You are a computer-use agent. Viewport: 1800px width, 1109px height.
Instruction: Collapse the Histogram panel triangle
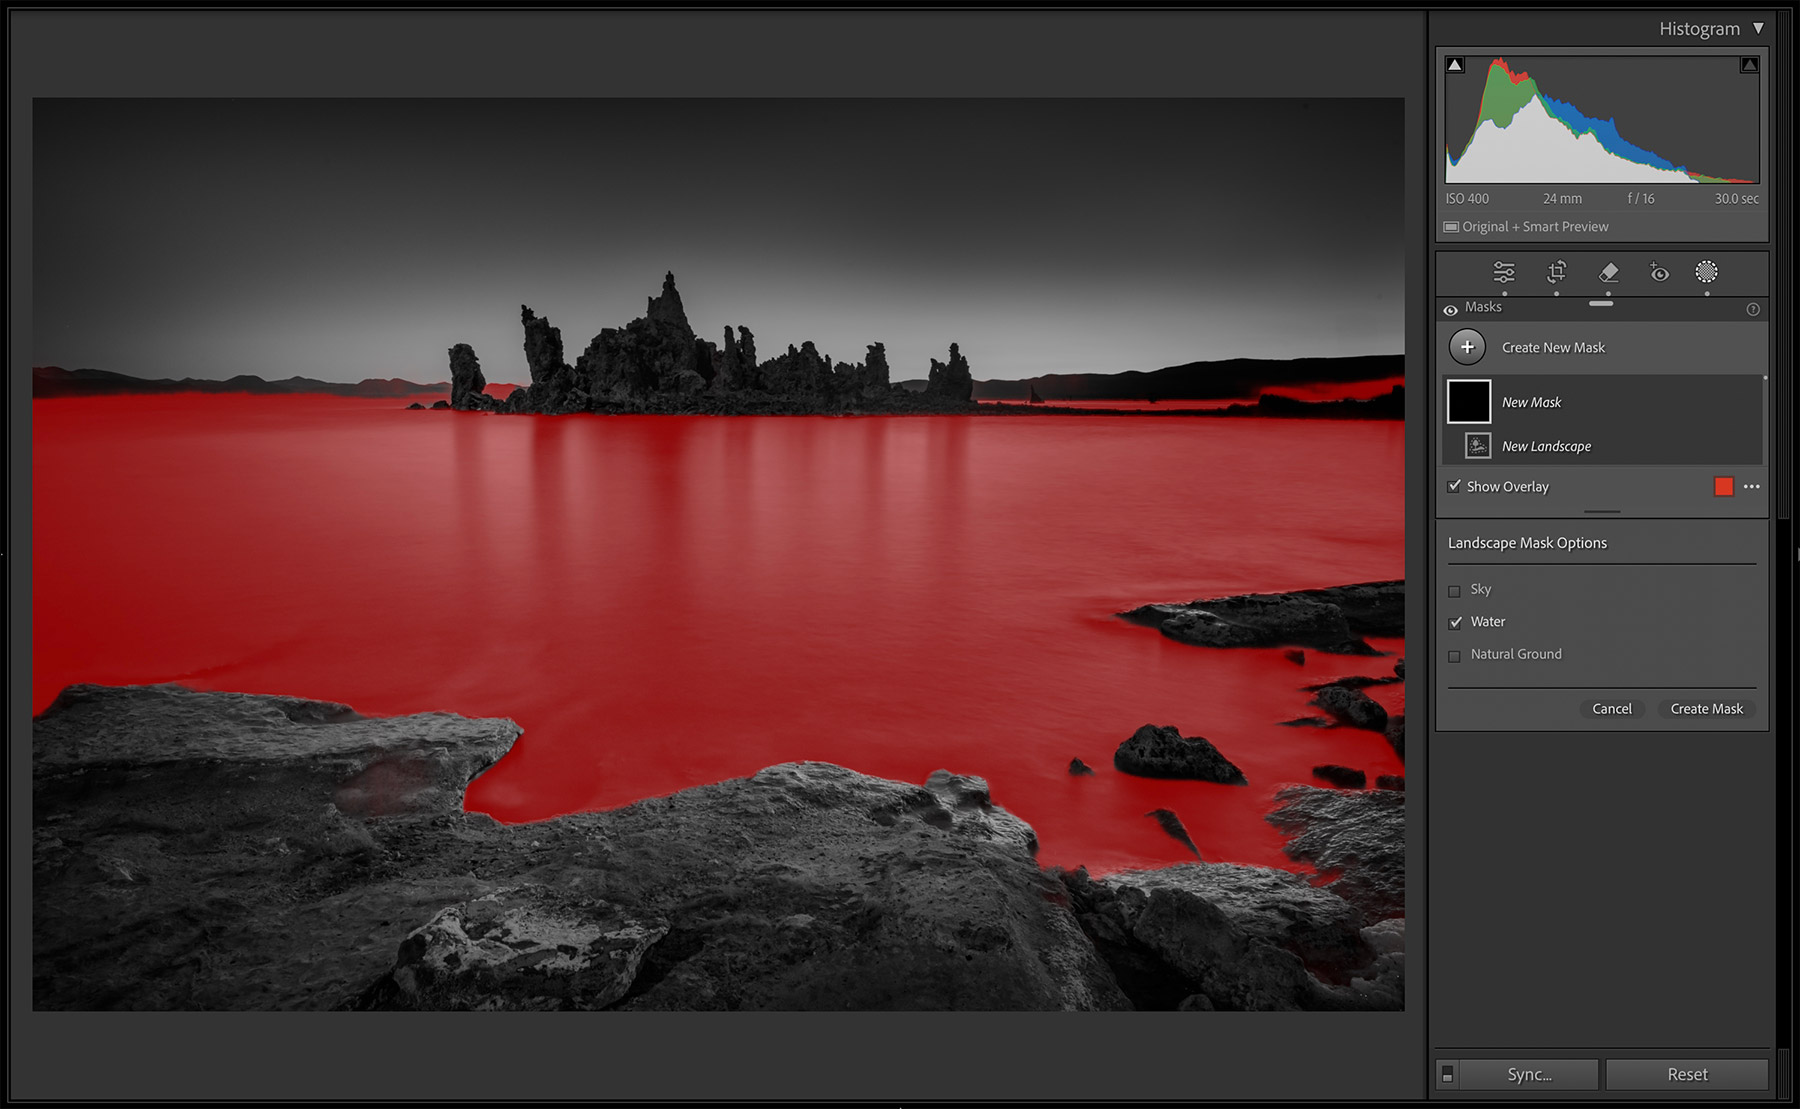tap(1758, 28)
